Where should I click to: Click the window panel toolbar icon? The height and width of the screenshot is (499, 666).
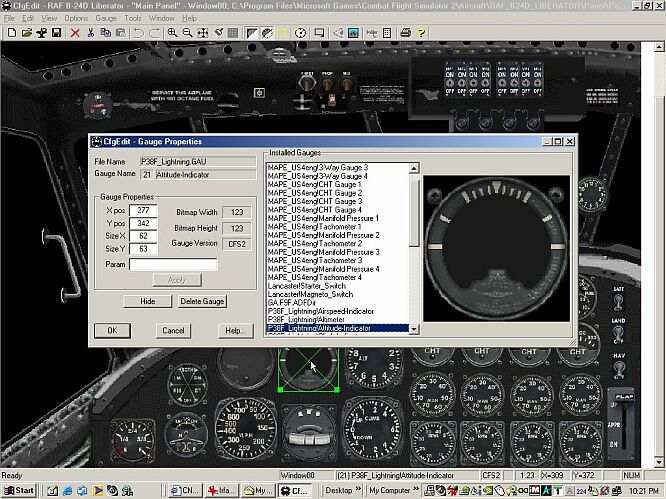pyautogui.click(x=319, y=33)
